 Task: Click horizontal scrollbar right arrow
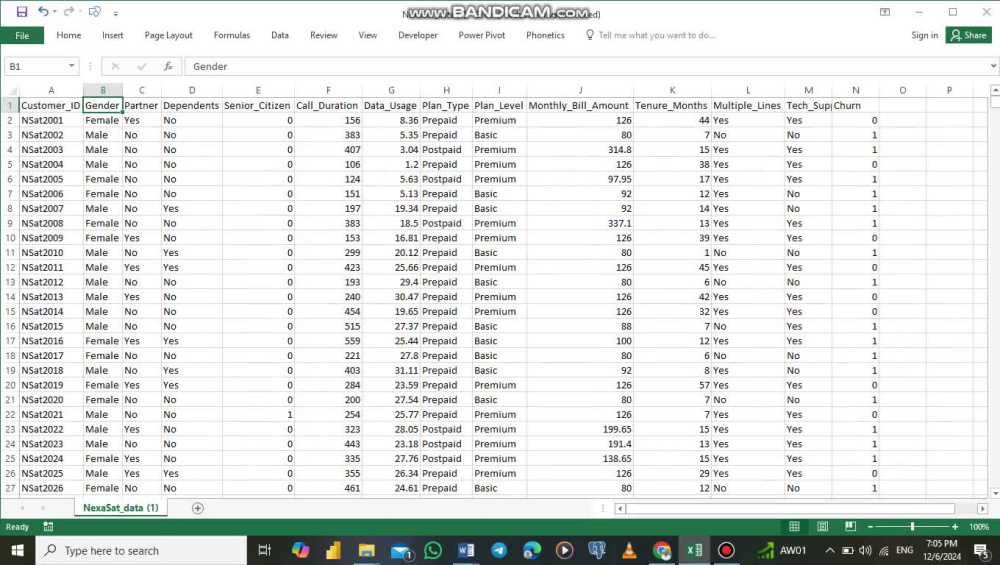pyautogui.click(x=982, y=508)
